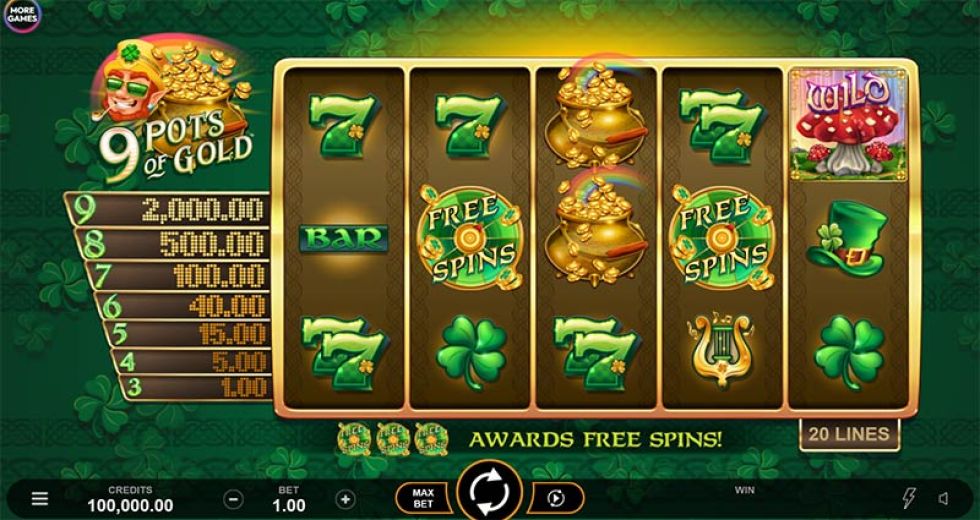Click the Max Bet button
The width and height of the screenshot is (980, 520).
click(423, 498)
